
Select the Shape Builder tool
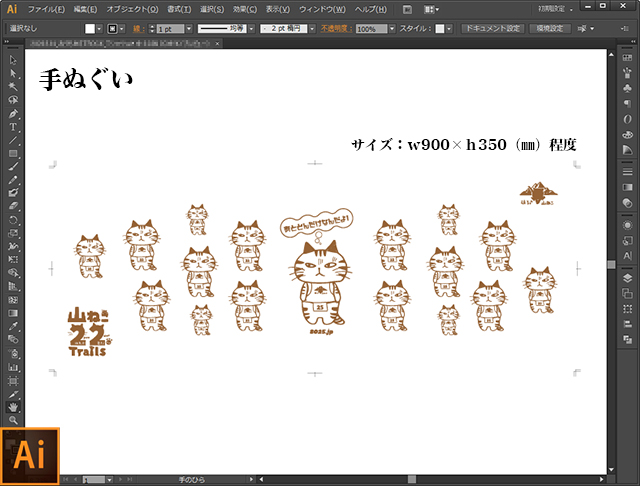click(x=13, y=273)
